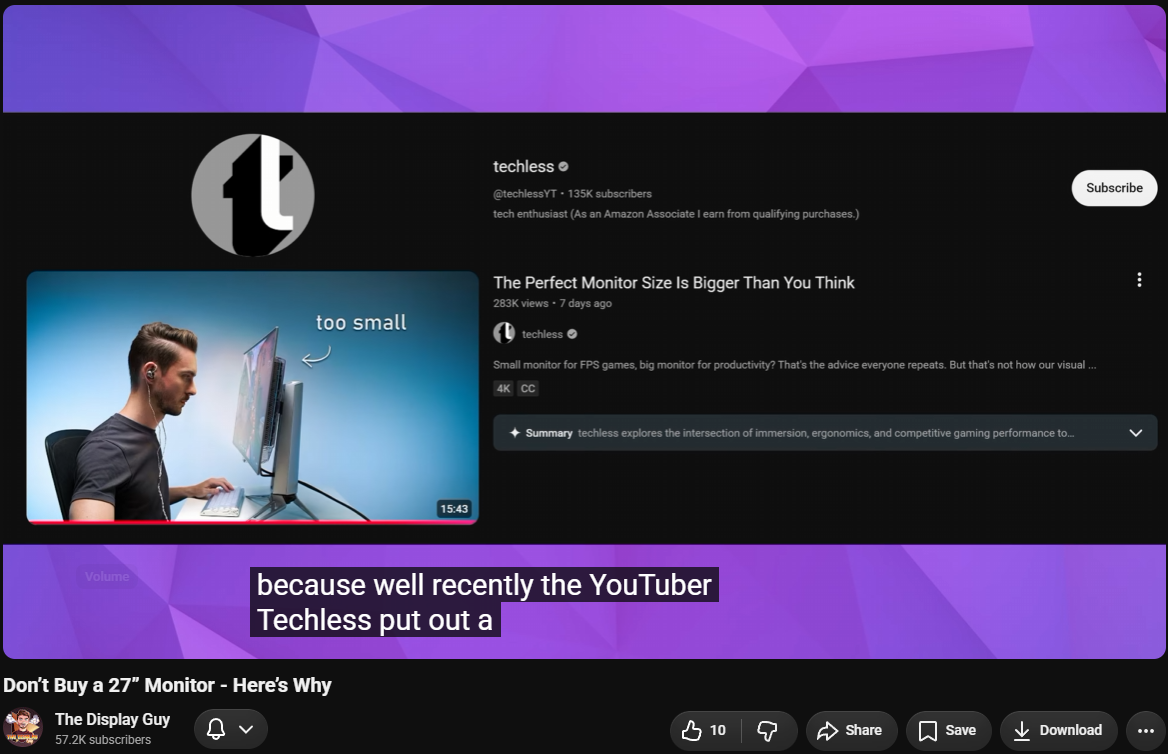Screen dimensions: 1168x754
Task: Open the video thumbnail labeled too small
Action: (x=253, y=397)
